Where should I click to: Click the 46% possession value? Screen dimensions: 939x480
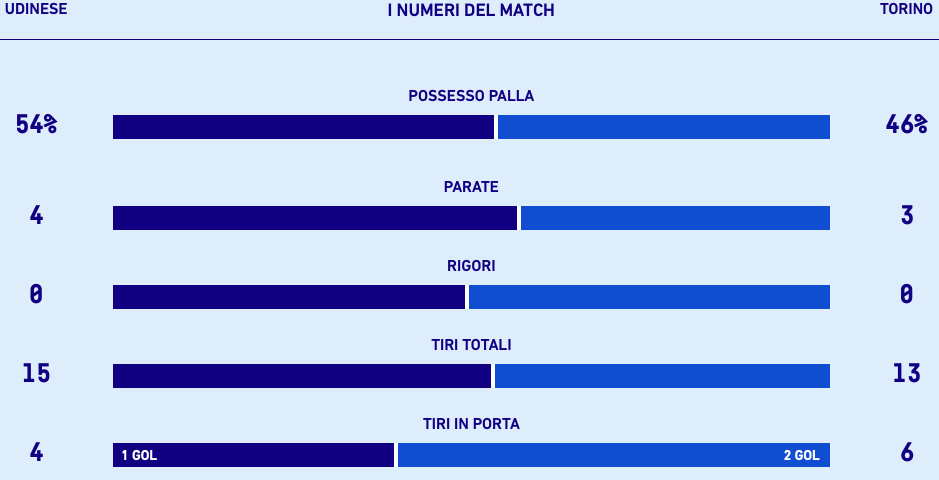(x=906, y=125)
